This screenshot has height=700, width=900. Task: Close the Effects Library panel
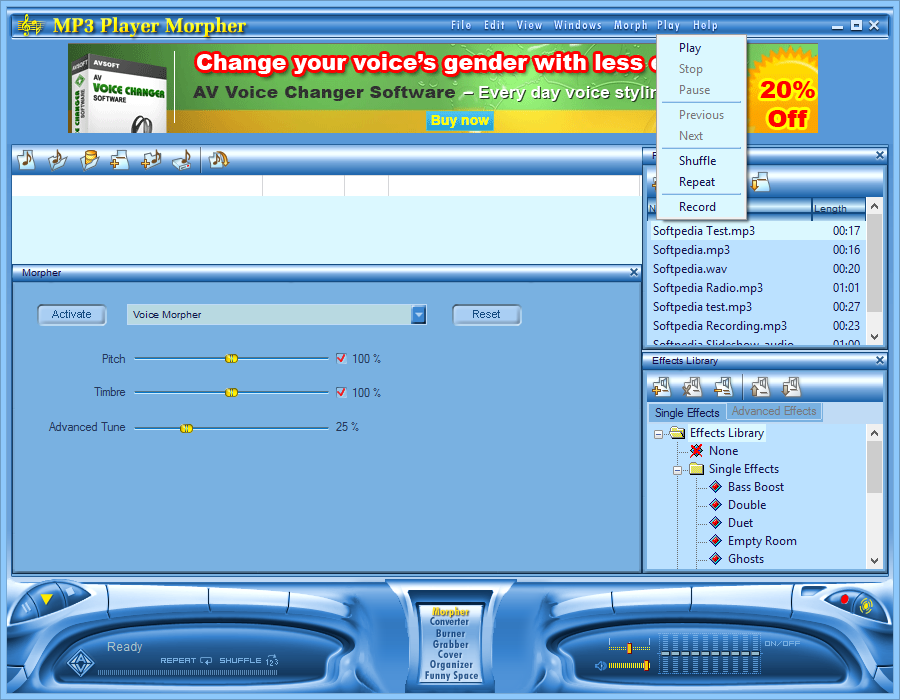click(x=880, y=360)
